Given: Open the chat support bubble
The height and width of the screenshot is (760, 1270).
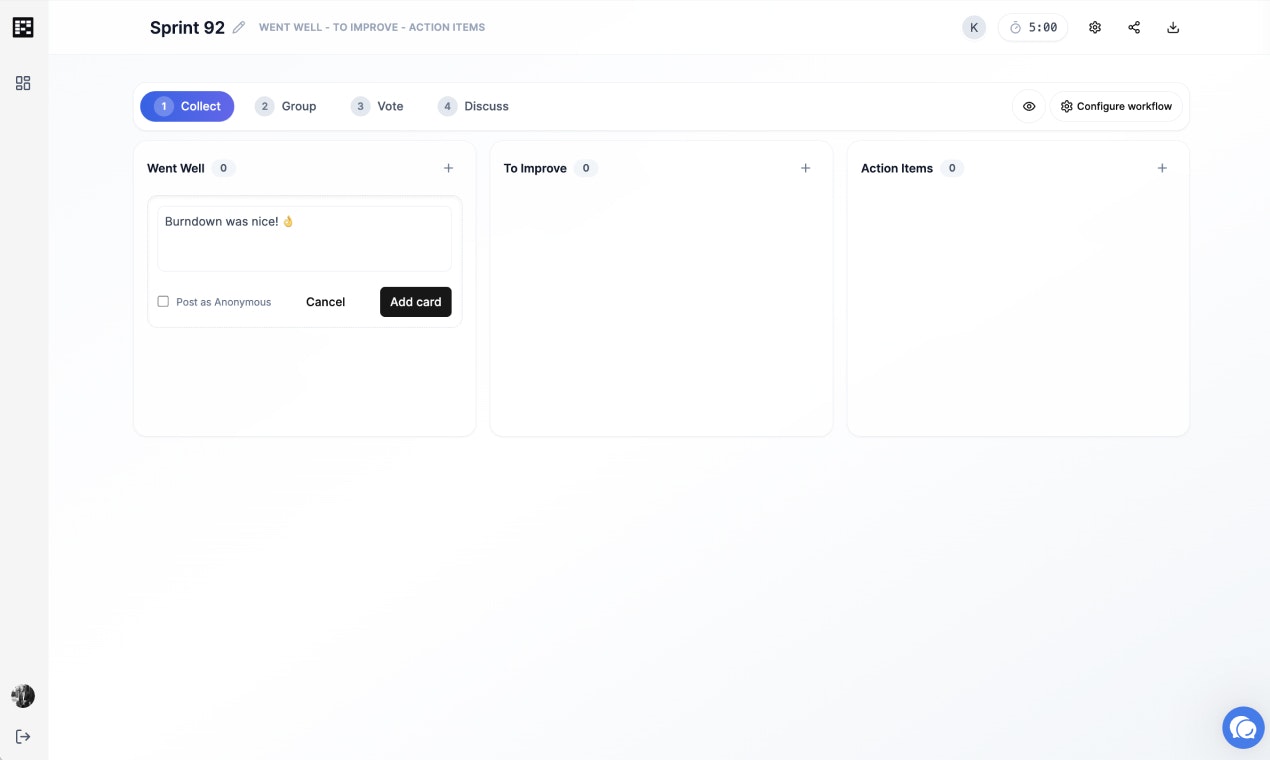Looking at the screenshot, I should 1243,727.
